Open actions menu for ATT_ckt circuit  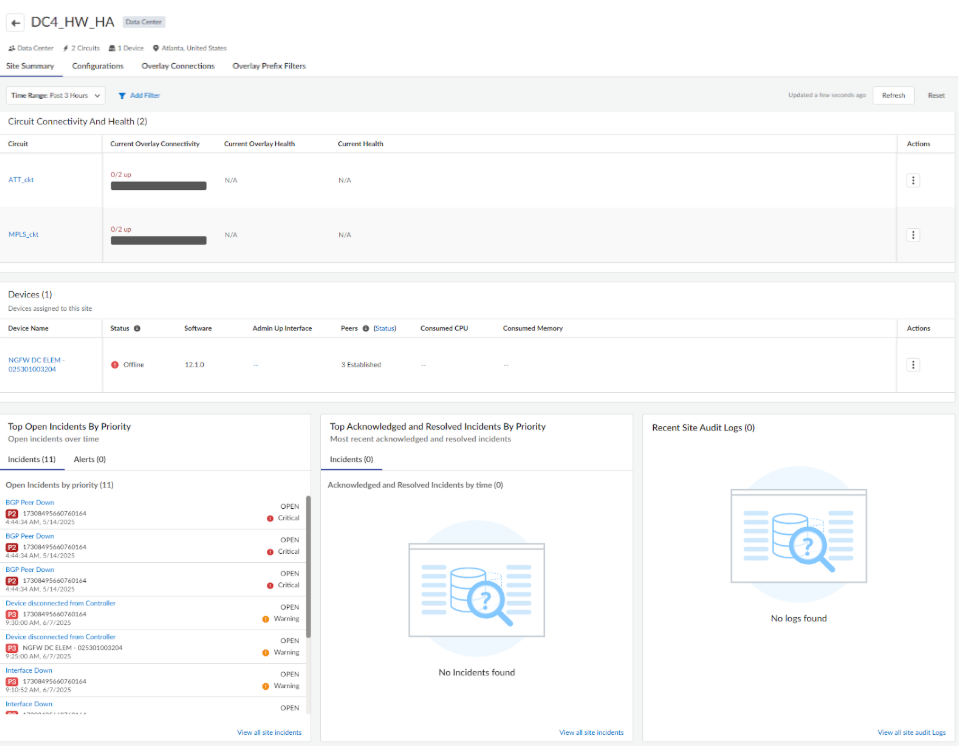[912, 181]
